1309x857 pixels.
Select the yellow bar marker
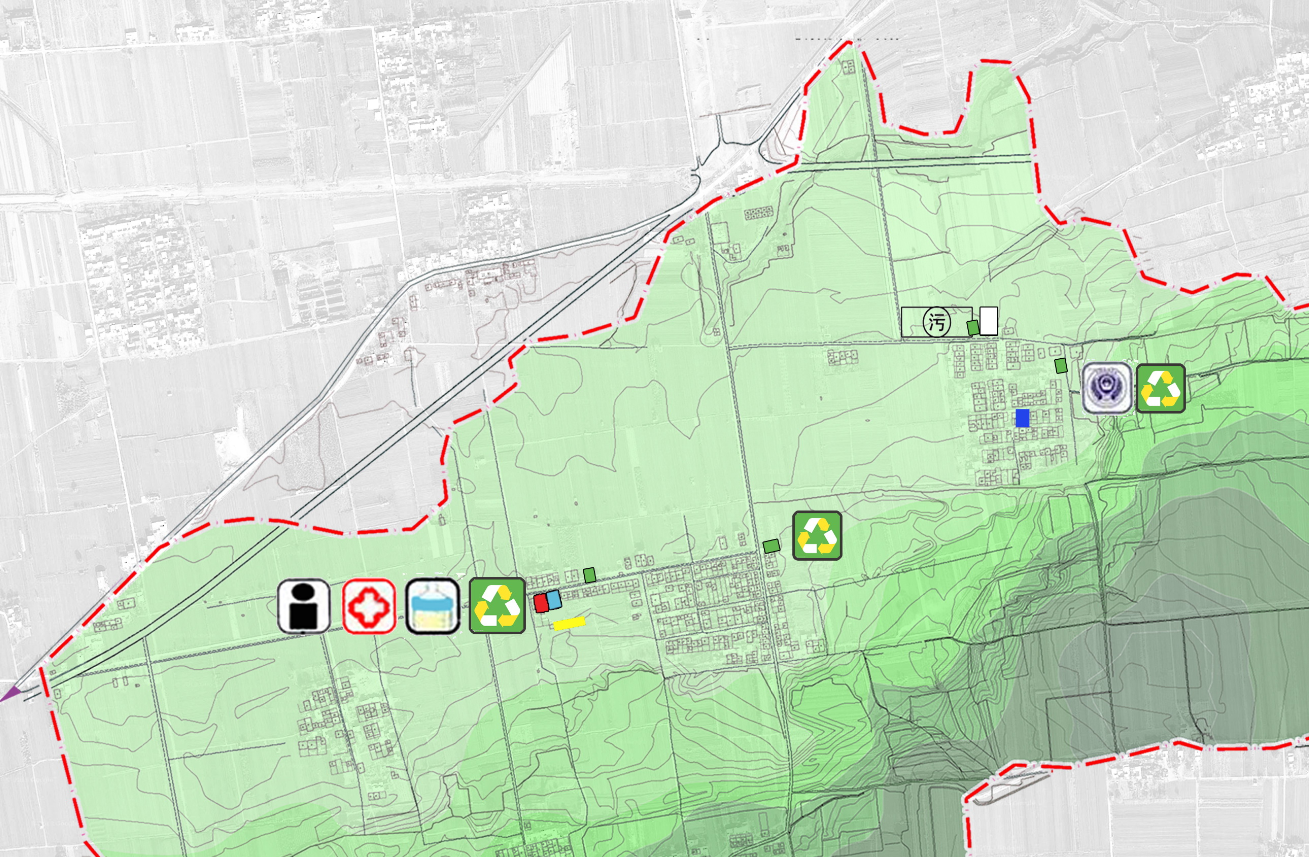(x=569, y=623)
